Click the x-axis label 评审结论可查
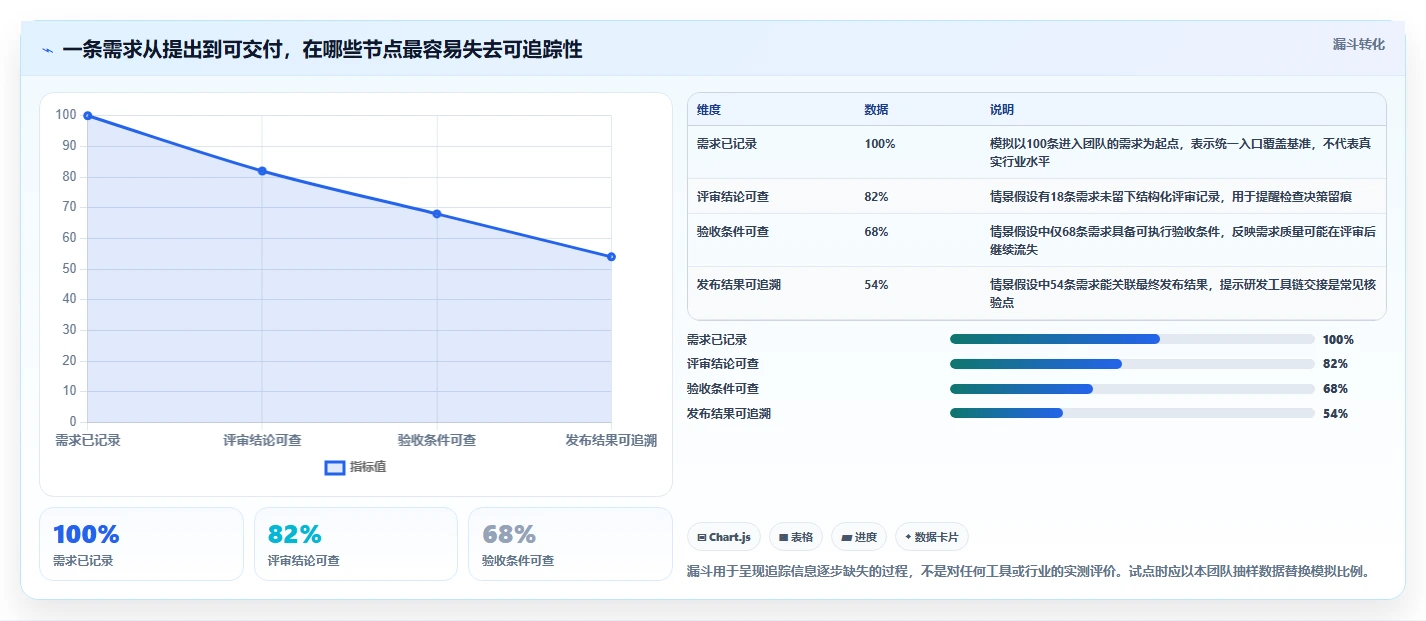This screenshot has height=621, width=1426. (x=262, y=440)
